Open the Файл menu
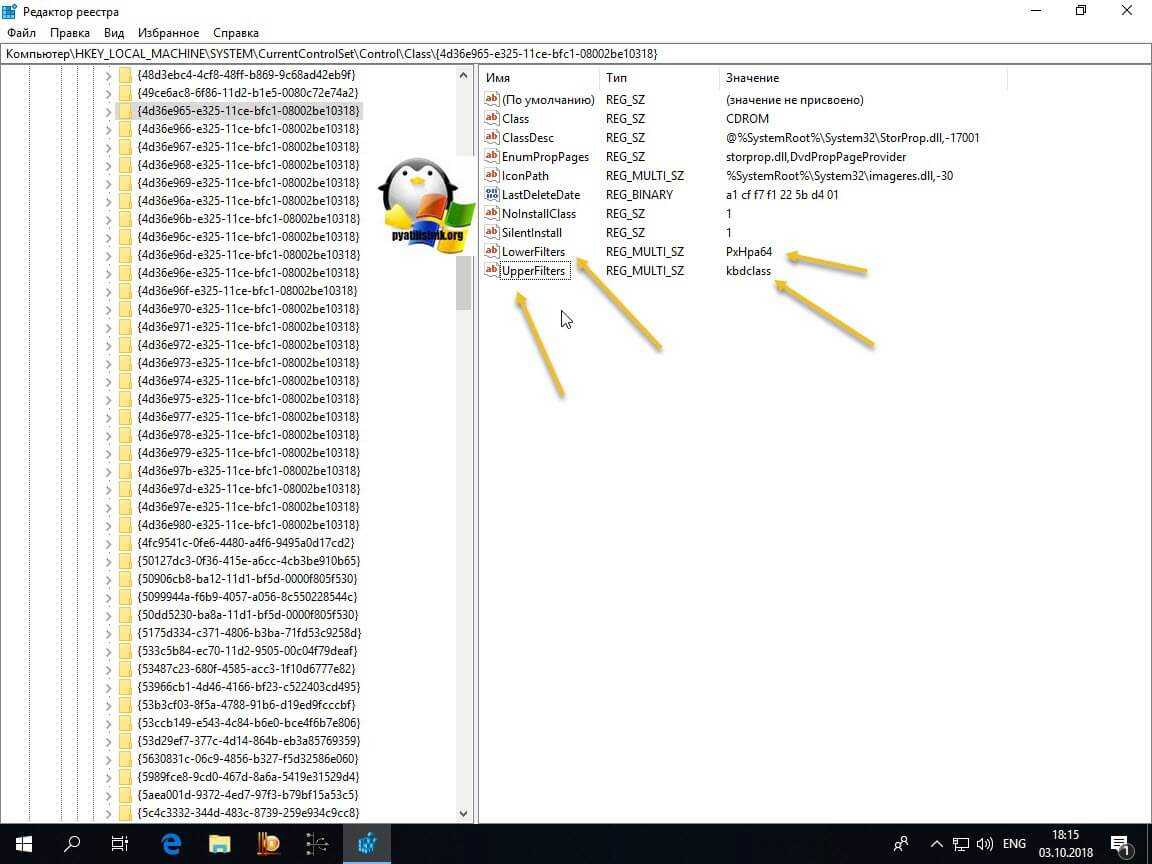The image size is (1152, 864). [20, 33]
